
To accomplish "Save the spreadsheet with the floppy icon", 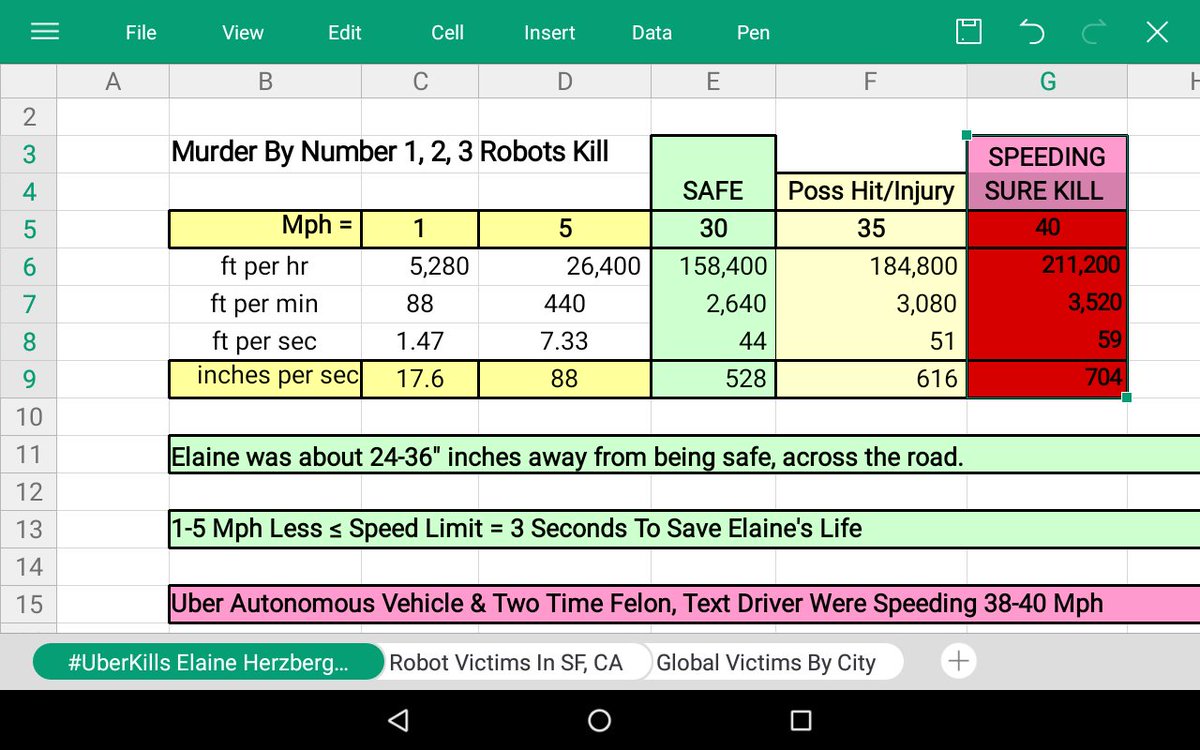I will [x=968, y=32].
